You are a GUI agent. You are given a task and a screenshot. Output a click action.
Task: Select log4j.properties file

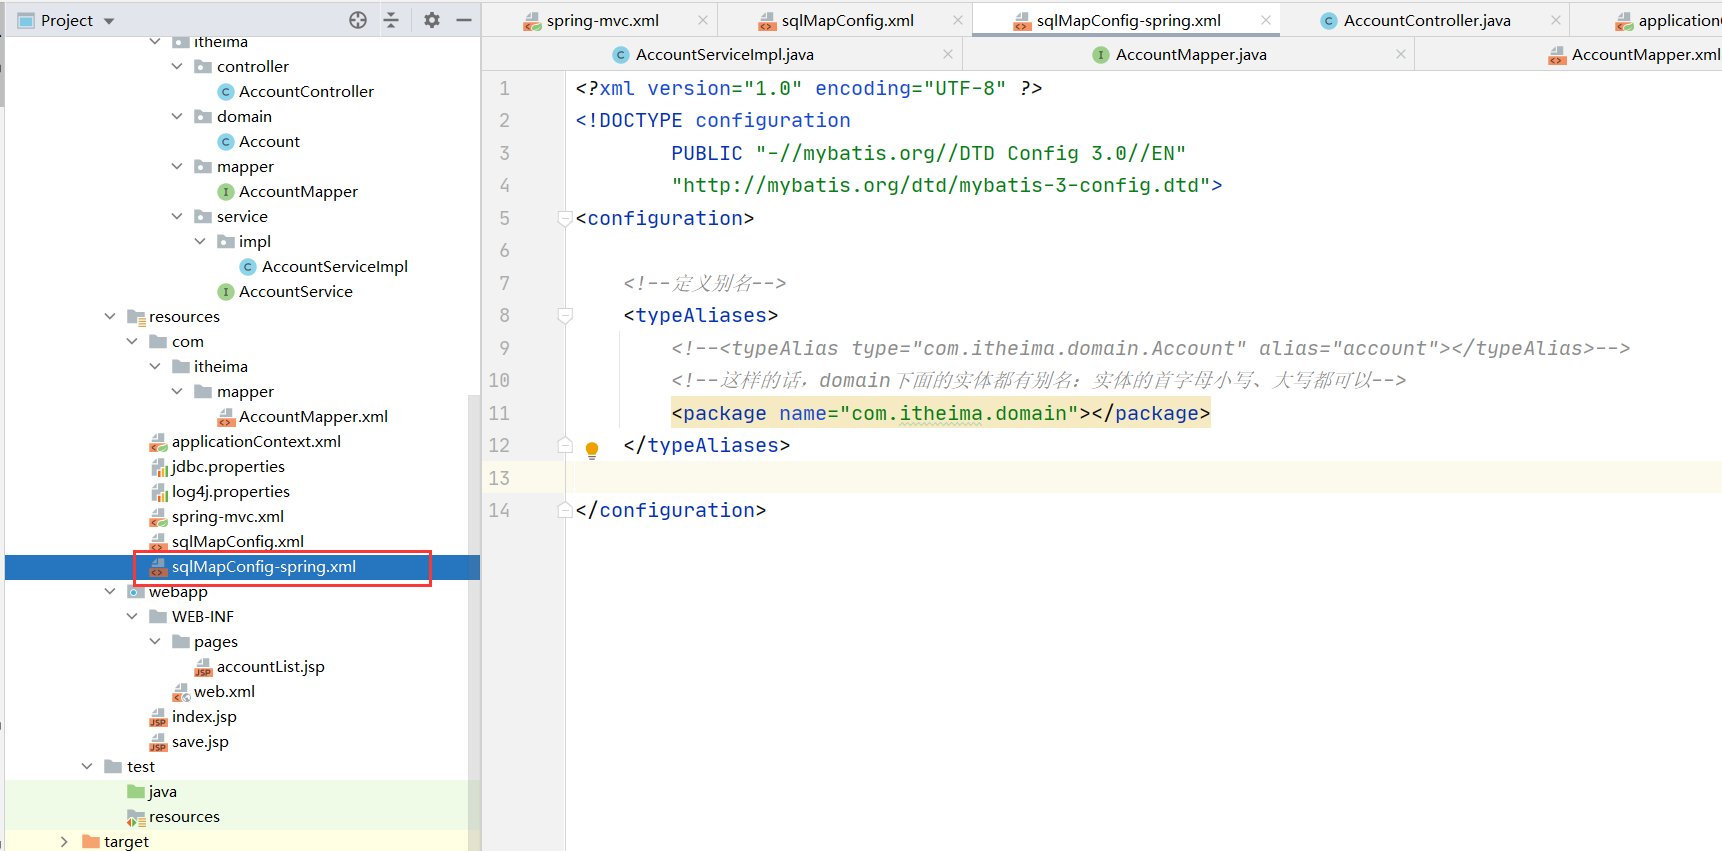pyautogui.click(x=230, y=491)
